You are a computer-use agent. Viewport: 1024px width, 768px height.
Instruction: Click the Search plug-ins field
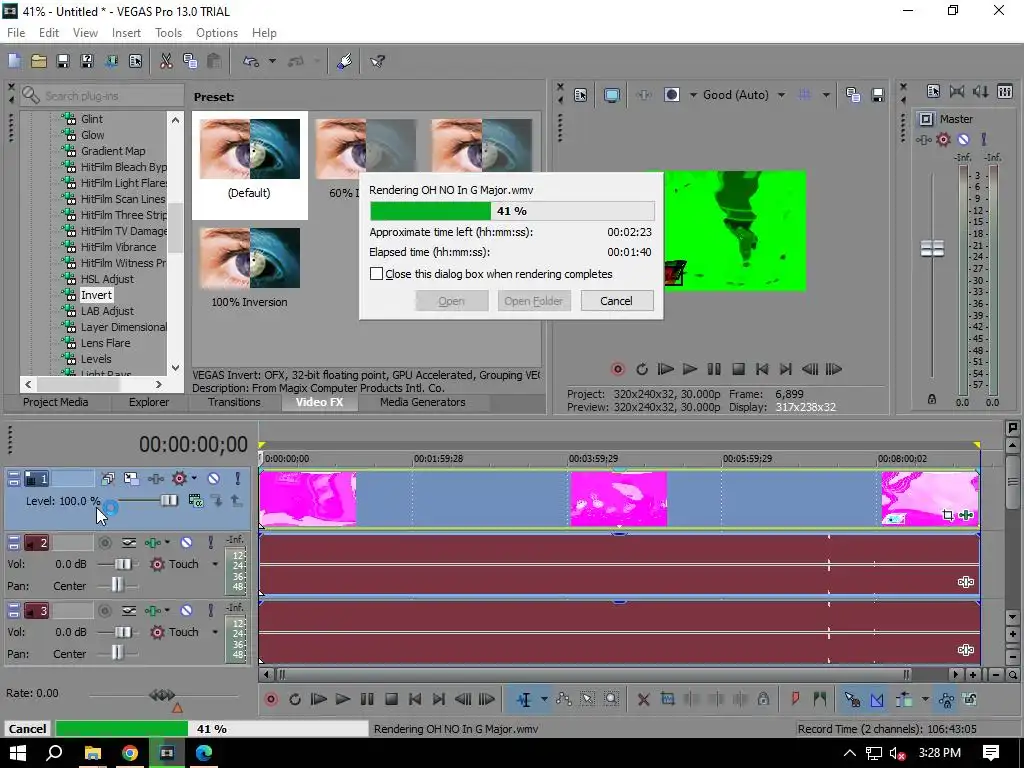point(102,95)
